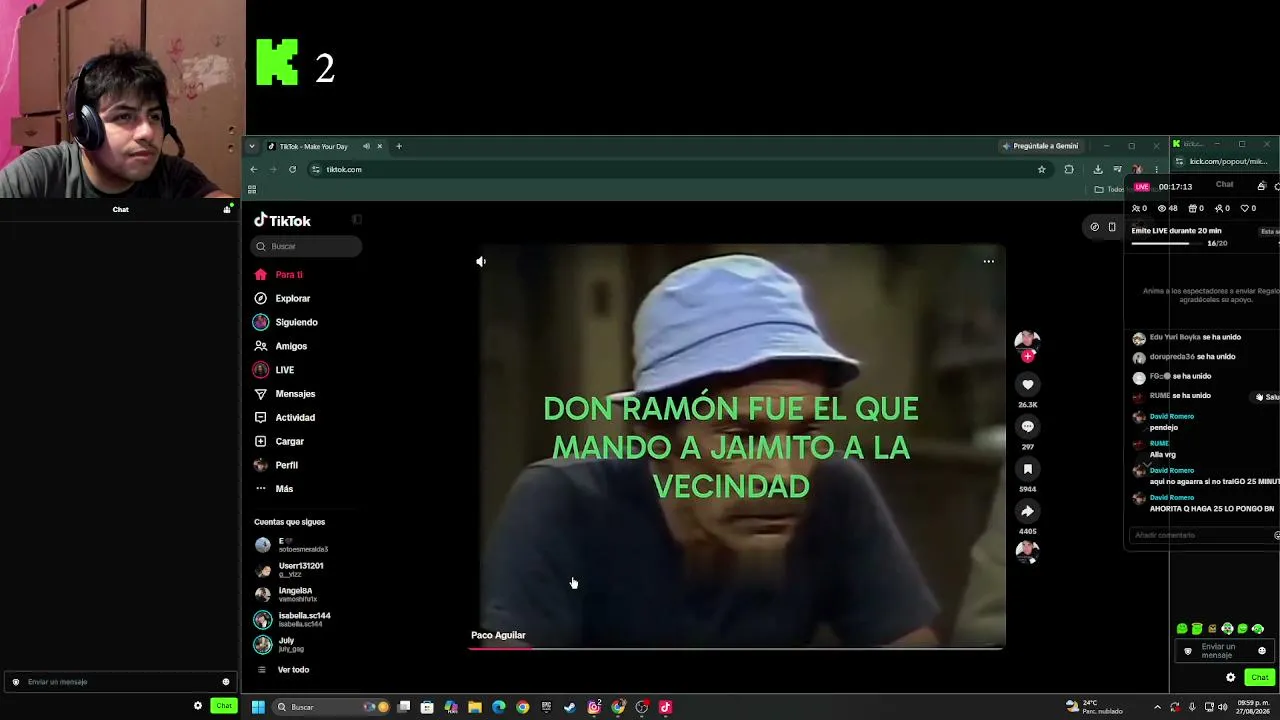Click the Chat button in Kick popout
This screenshot has width=1280, height=720.
pos(1259,677)
